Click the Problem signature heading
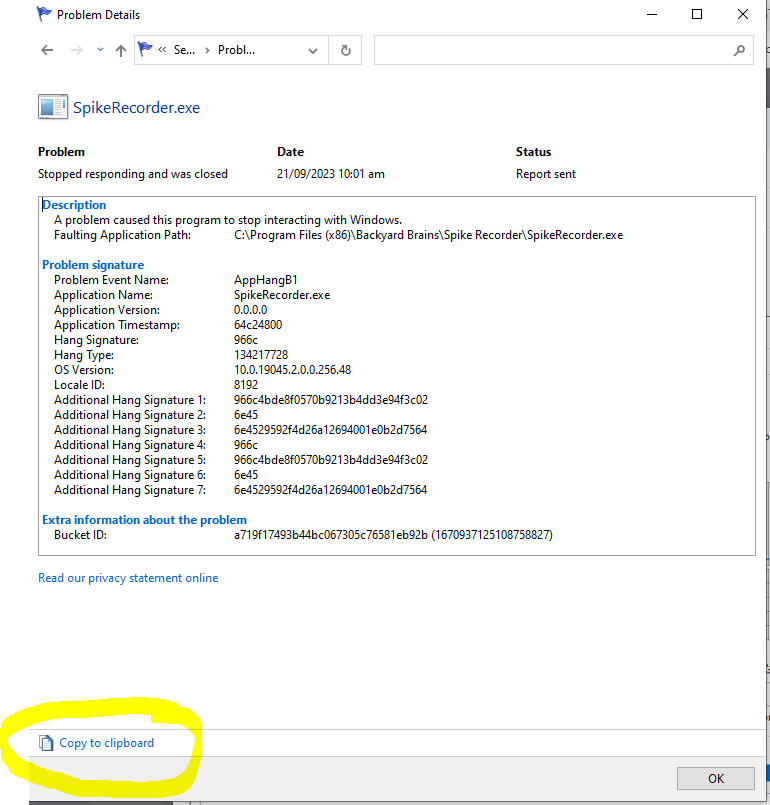 [x=93, y=265]
